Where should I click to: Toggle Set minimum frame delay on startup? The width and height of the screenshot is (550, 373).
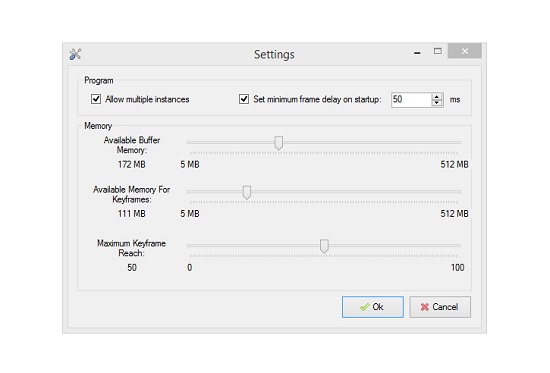[x=244, y=99]
